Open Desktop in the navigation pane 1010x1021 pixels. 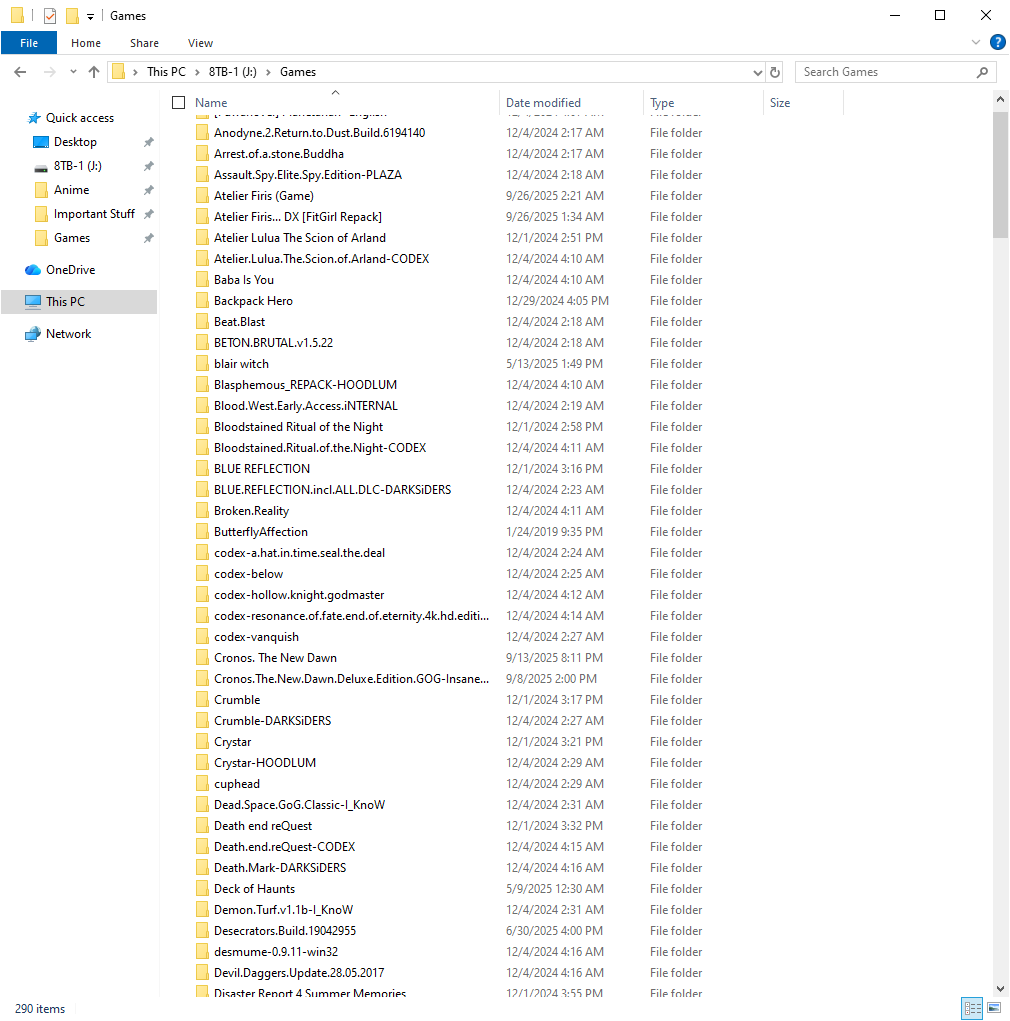(x=75, y=142)
